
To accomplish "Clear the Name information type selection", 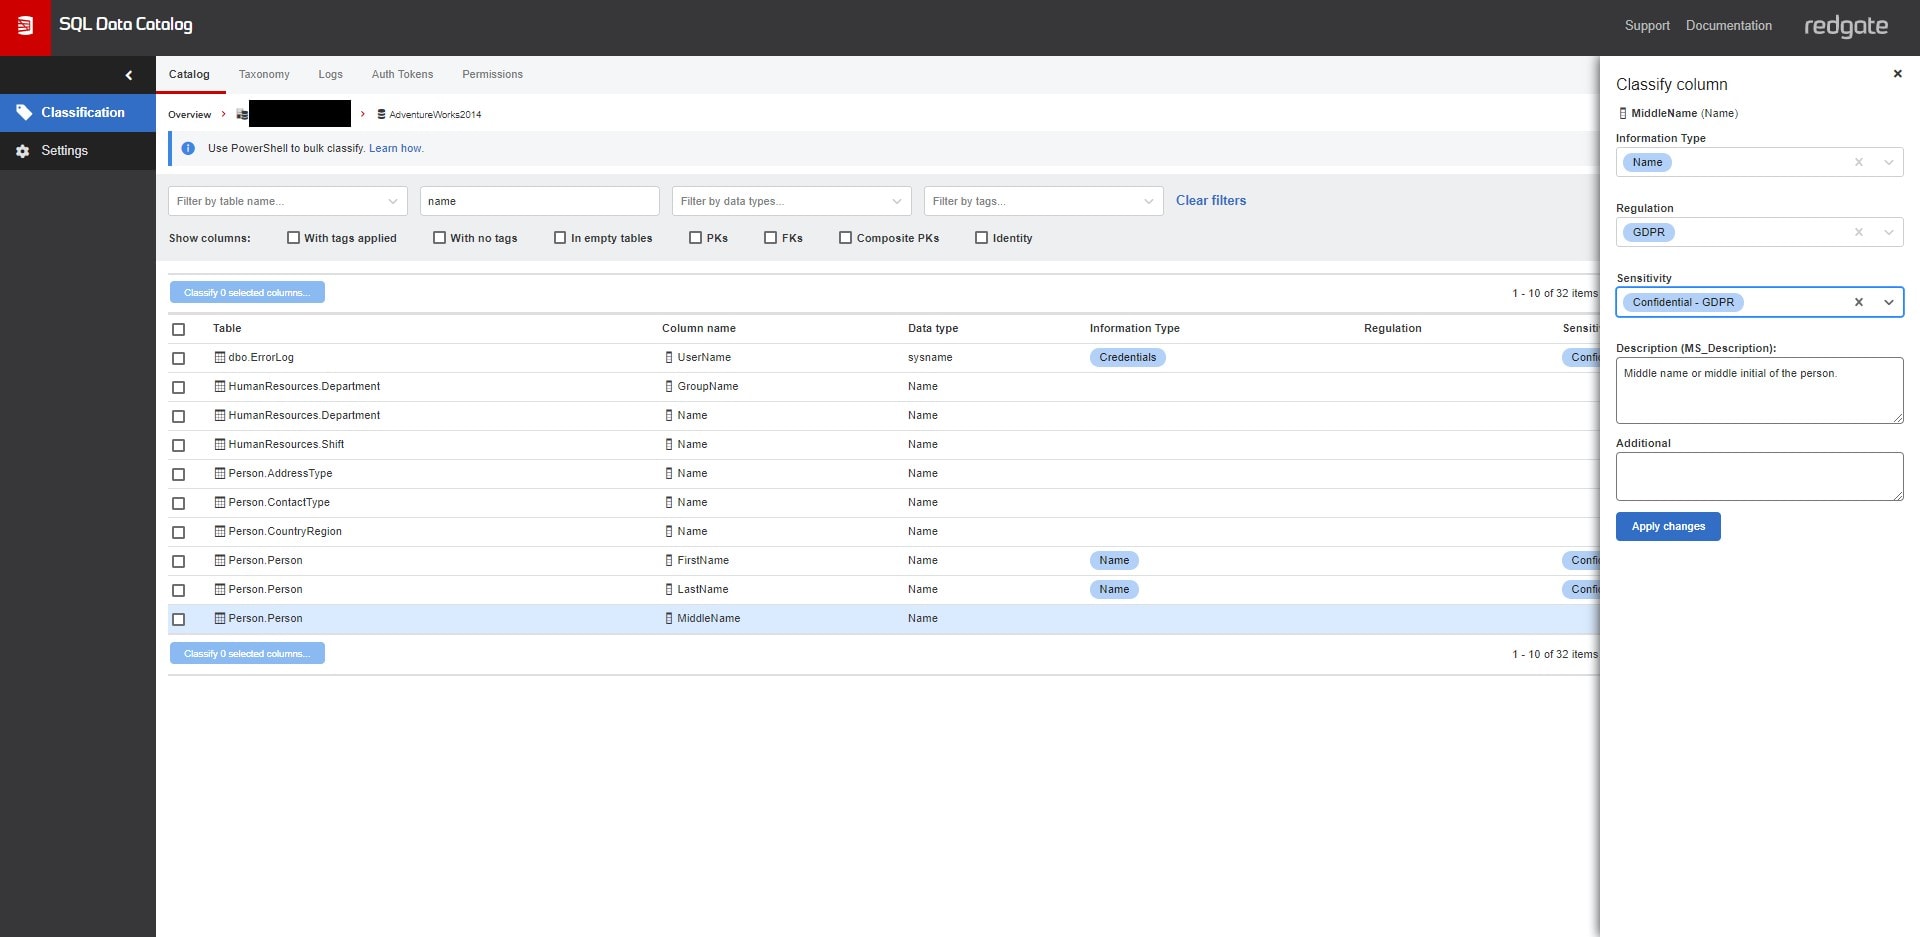I will (x=1859, y=162).
